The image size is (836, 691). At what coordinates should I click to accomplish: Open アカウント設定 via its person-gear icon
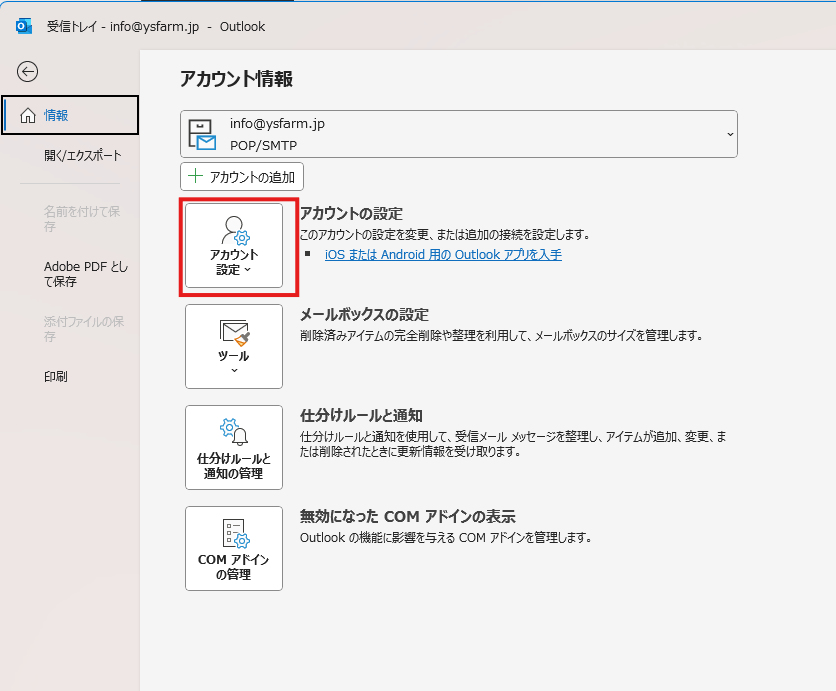pyautogui.click(x=234, y=231)
